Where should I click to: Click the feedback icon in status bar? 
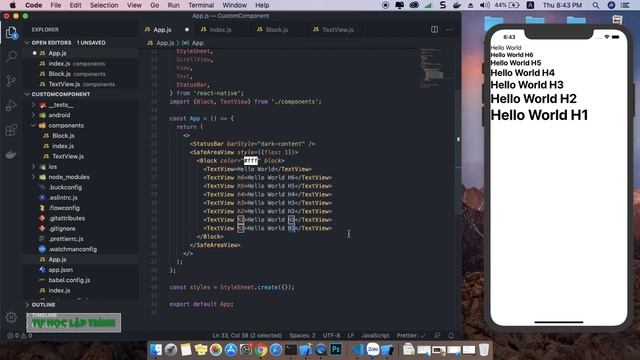(437, 336)
